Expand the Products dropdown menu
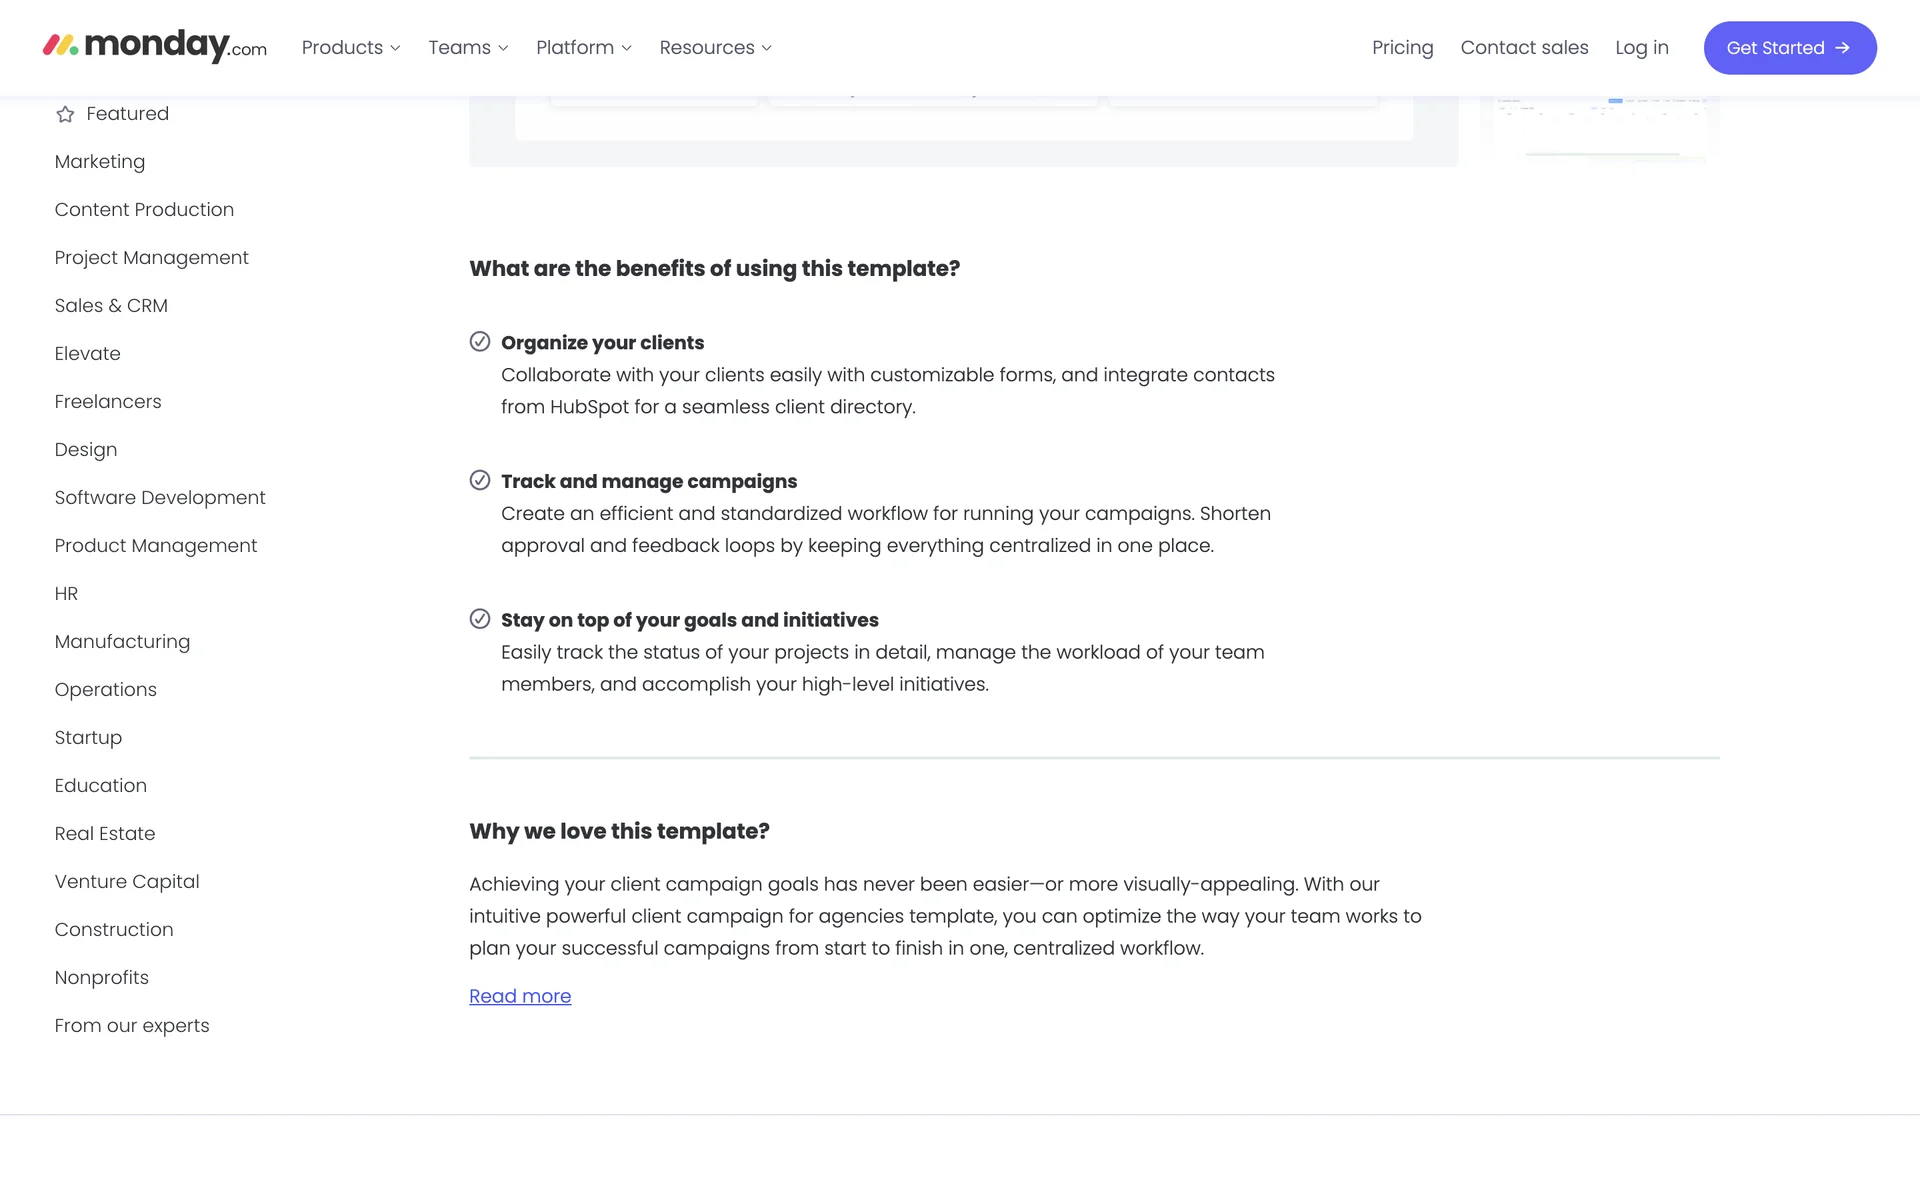Screen dimensions: 1920x1200 coord(351,48)
